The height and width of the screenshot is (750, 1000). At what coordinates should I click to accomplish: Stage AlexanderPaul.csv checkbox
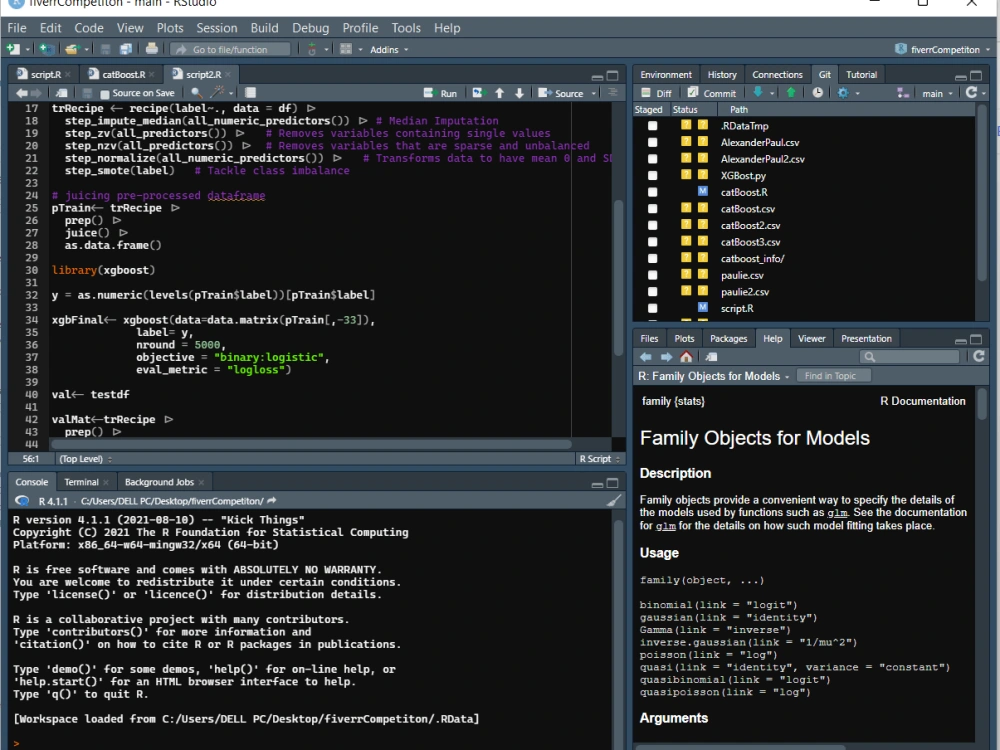(652, 142)
